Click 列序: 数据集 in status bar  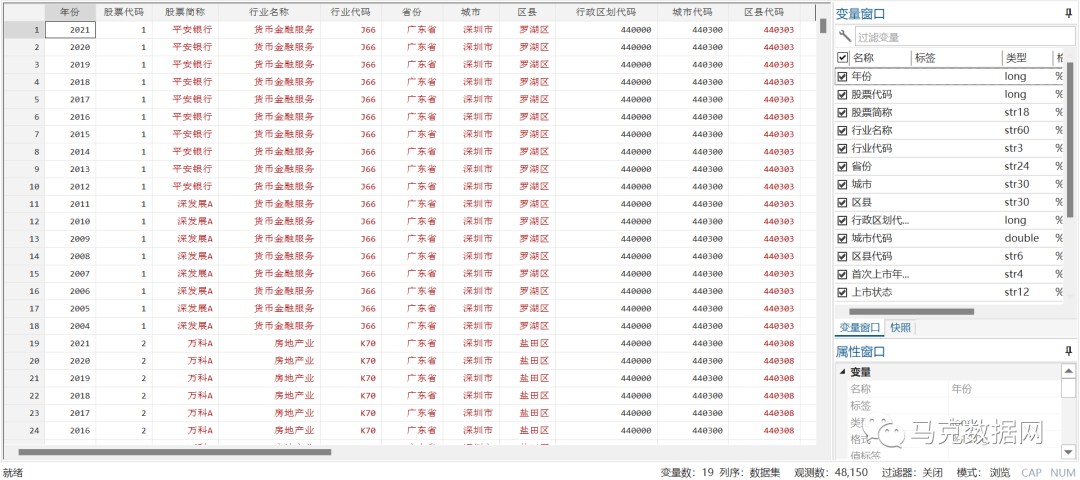750,472
